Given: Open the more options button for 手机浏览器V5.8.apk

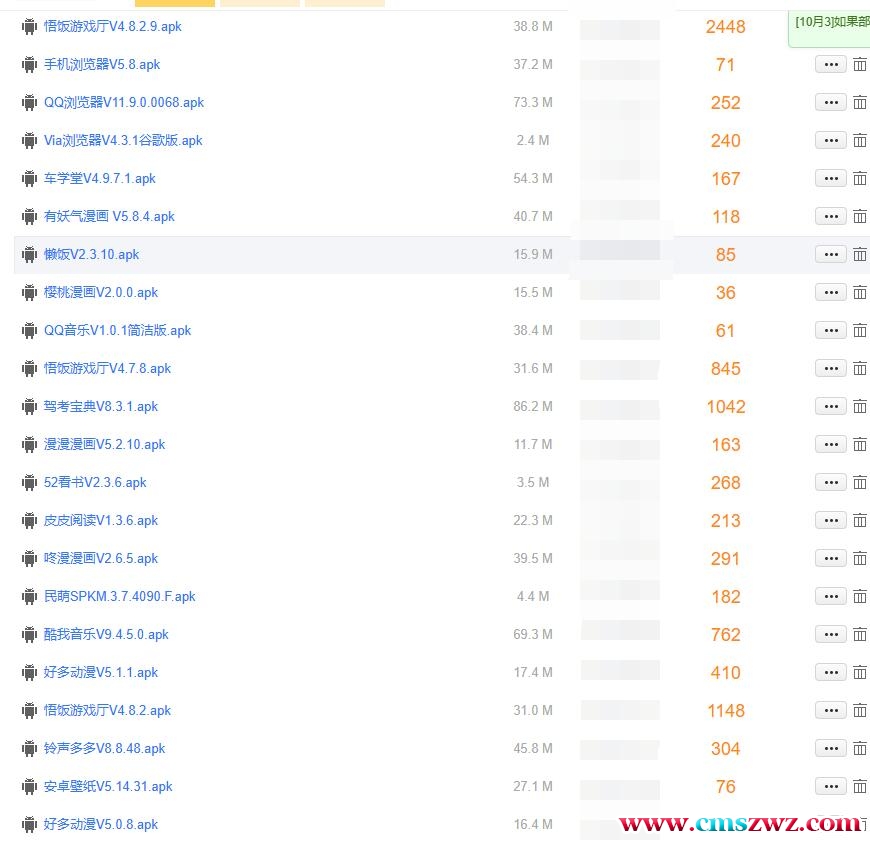Looking at the screenshot, I should click(x=831, y=64).
